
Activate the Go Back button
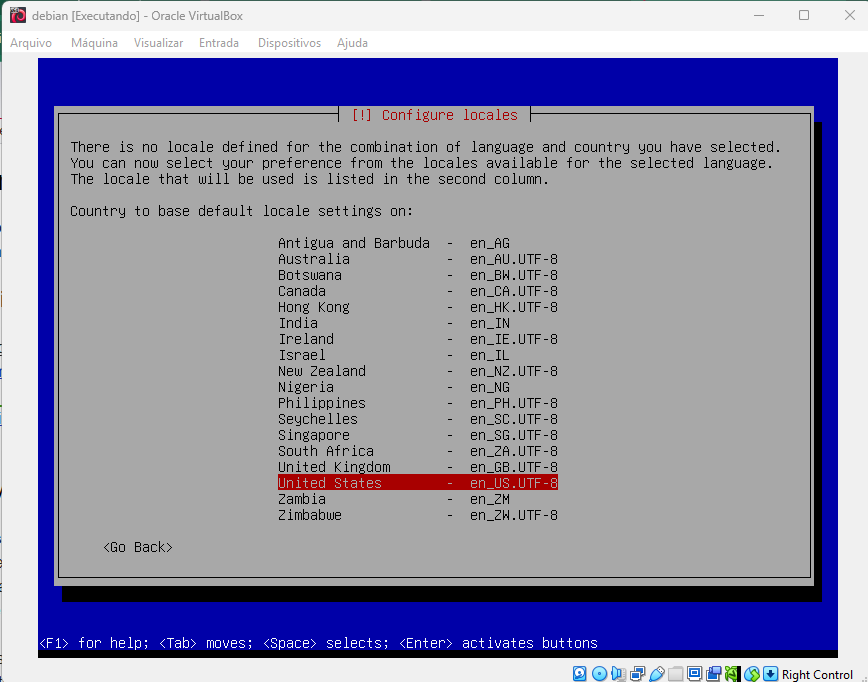click(138, 547)
